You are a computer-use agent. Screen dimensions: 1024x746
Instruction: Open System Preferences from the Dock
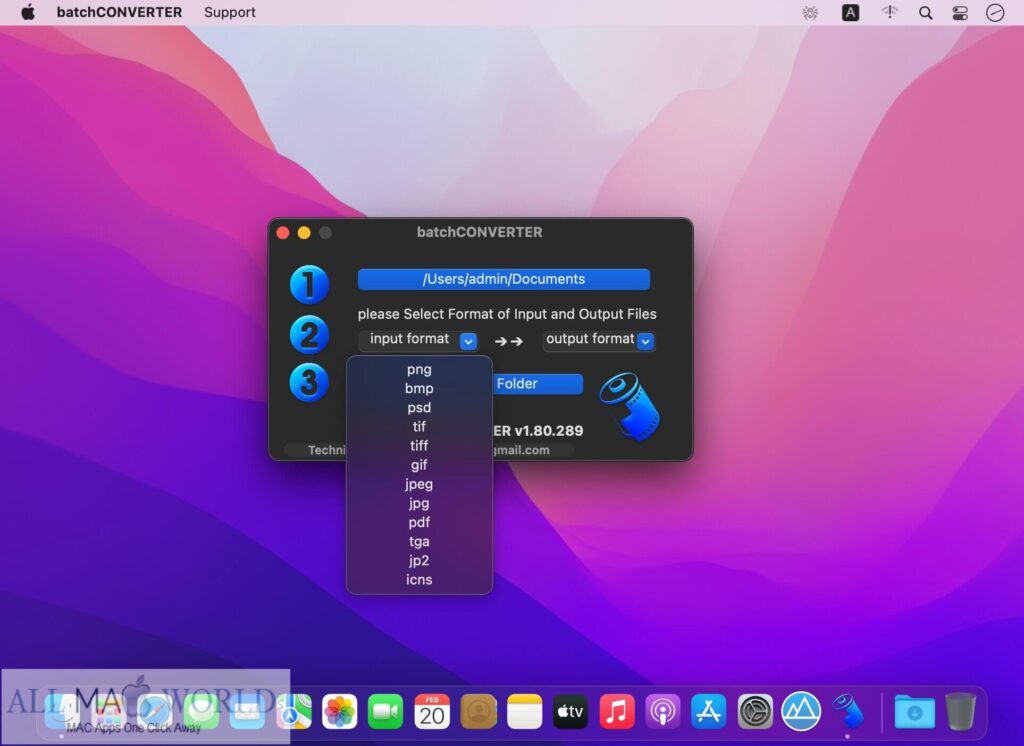755,711
